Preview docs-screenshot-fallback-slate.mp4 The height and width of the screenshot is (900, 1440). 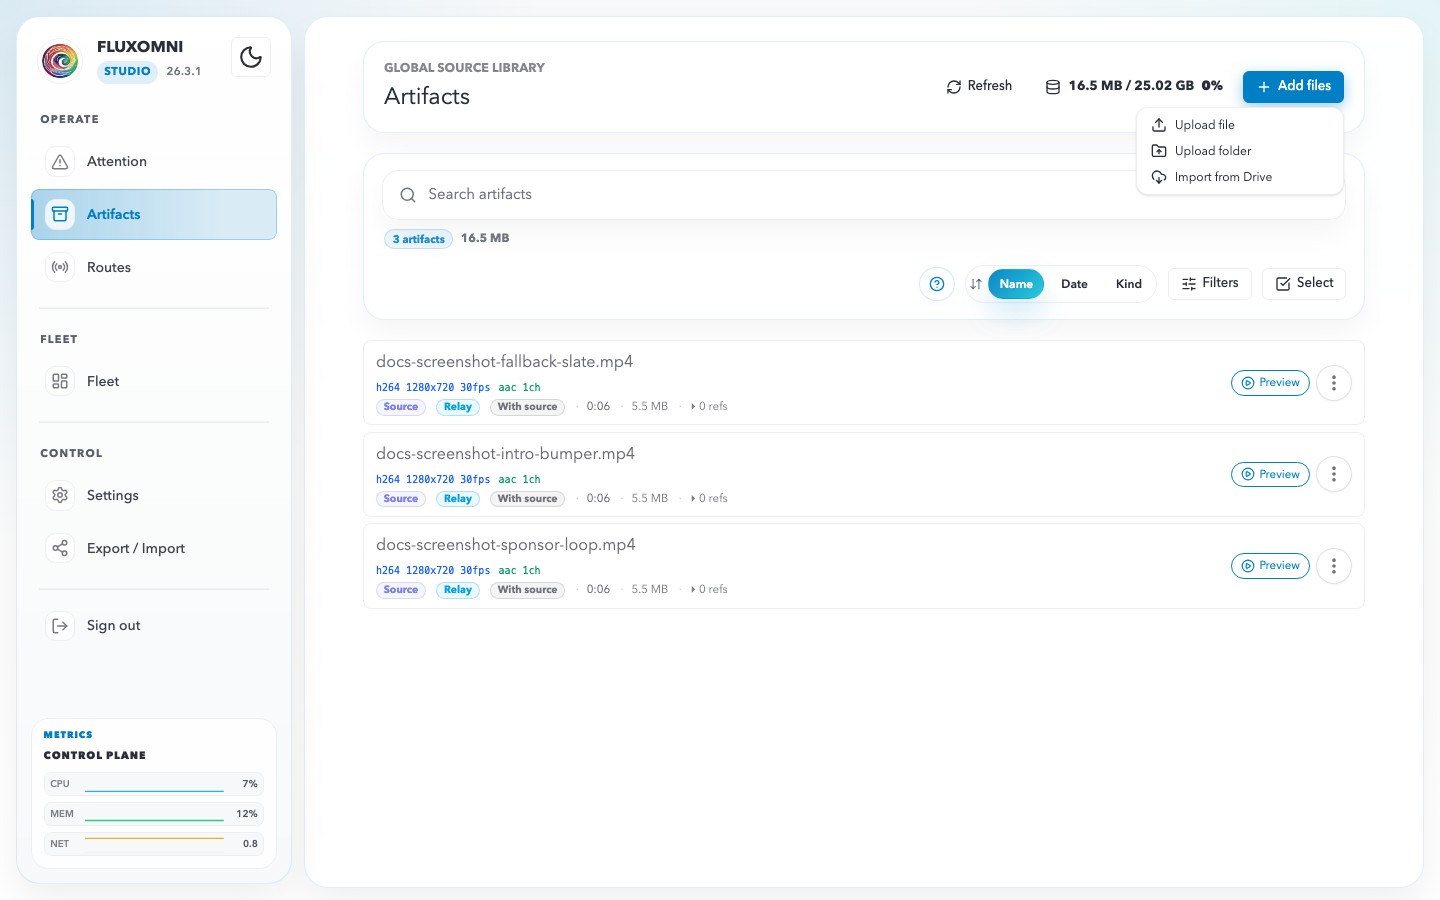(1270, 383)
